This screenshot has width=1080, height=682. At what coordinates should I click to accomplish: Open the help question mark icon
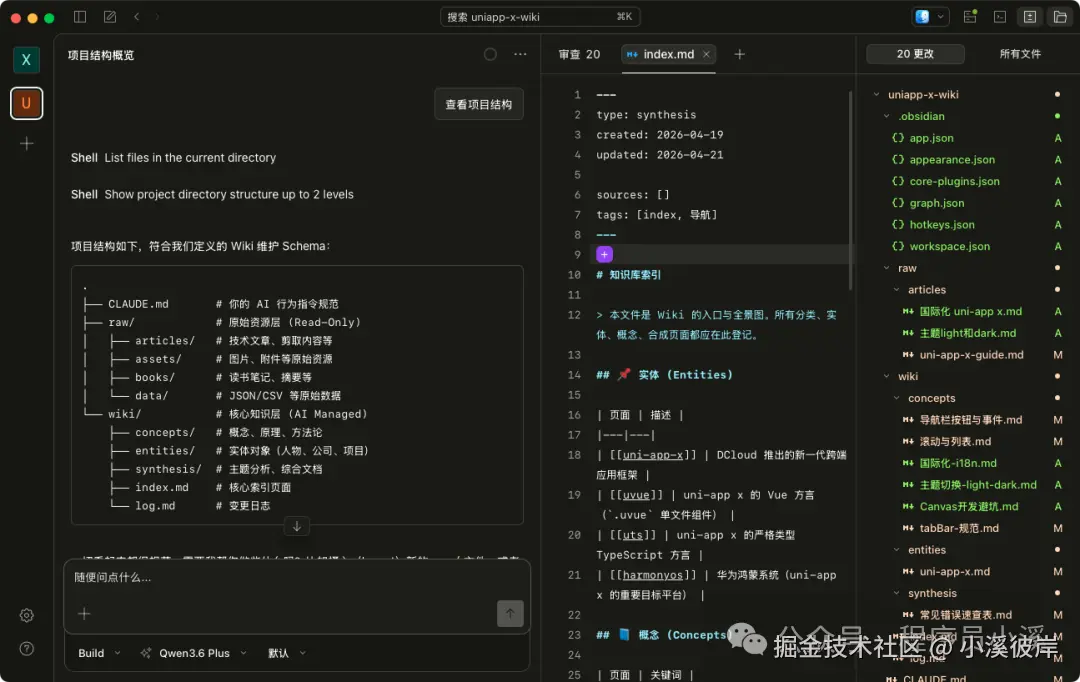pyautogui.click(x=26, y=648)
